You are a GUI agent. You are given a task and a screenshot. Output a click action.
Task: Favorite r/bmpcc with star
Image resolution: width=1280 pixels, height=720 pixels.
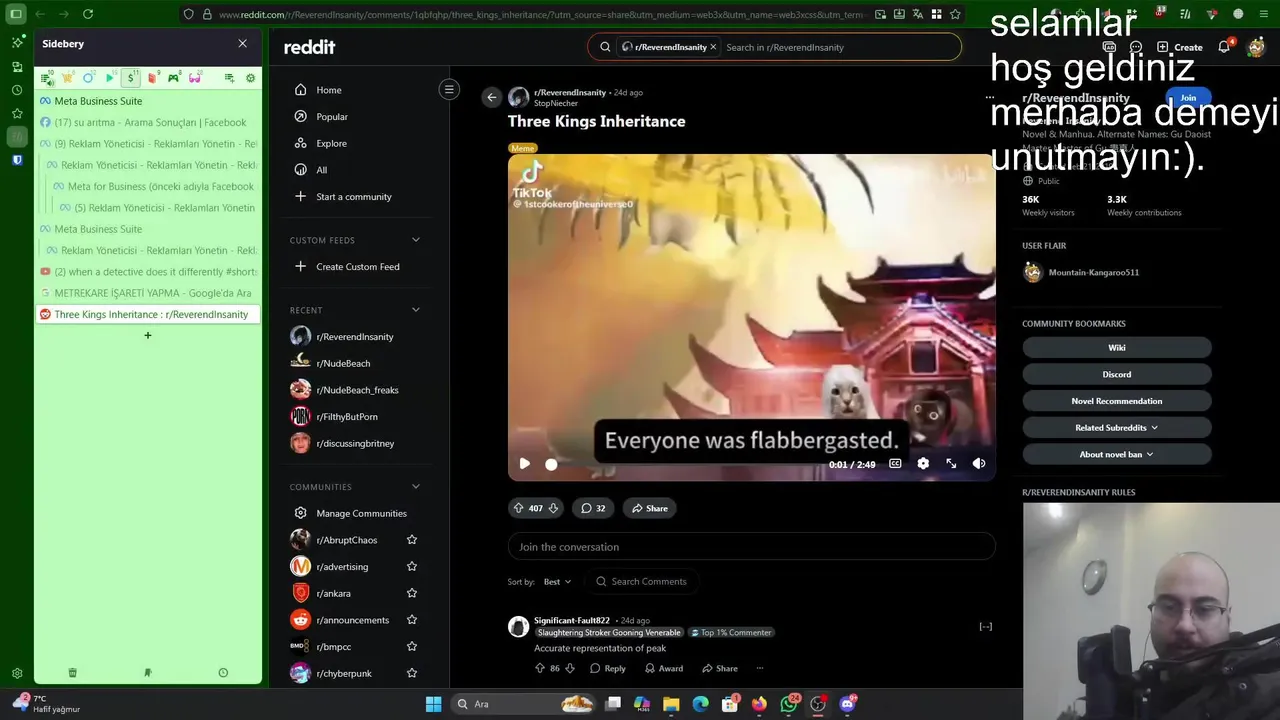(412, 646)
